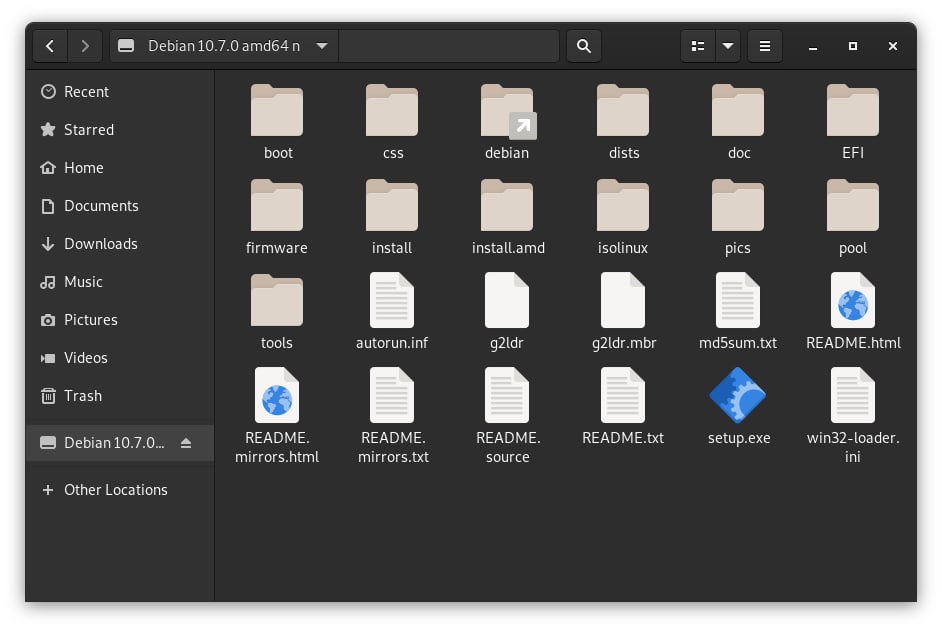Open search with the magnifier button
The width and height of the screenshot is (942, 630).
click(x=583, y=46)
